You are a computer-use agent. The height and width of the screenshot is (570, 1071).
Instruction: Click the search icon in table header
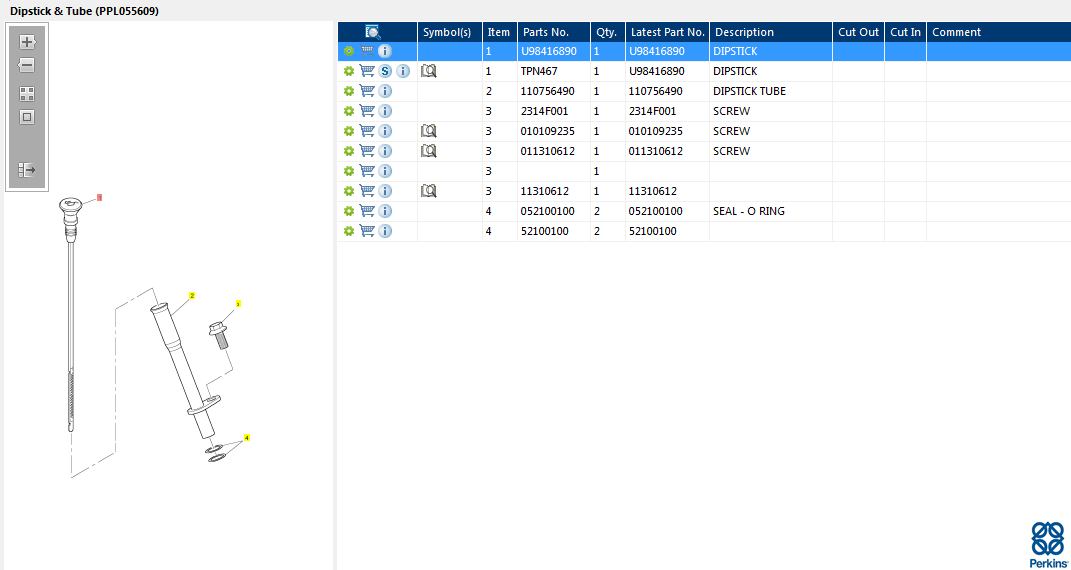point(373,32)
